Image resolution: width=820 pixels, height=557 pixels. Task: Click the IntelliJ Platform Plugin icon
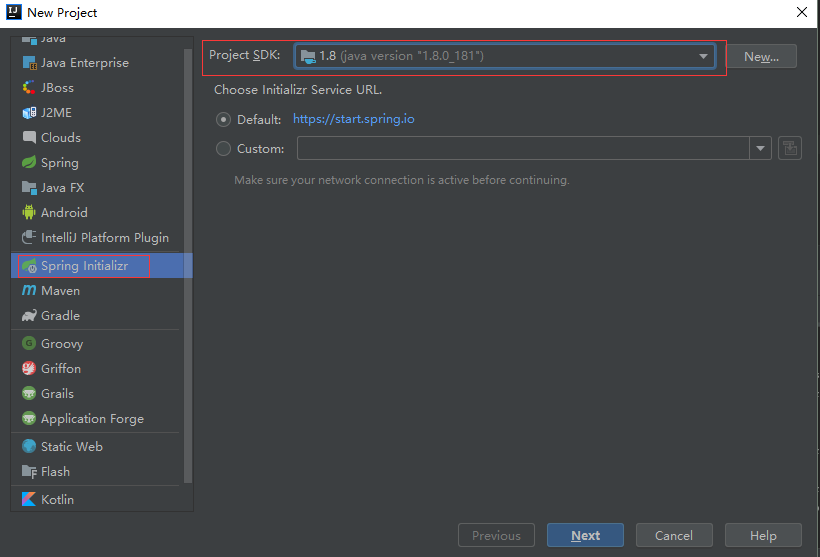click(x=29, y=237)
